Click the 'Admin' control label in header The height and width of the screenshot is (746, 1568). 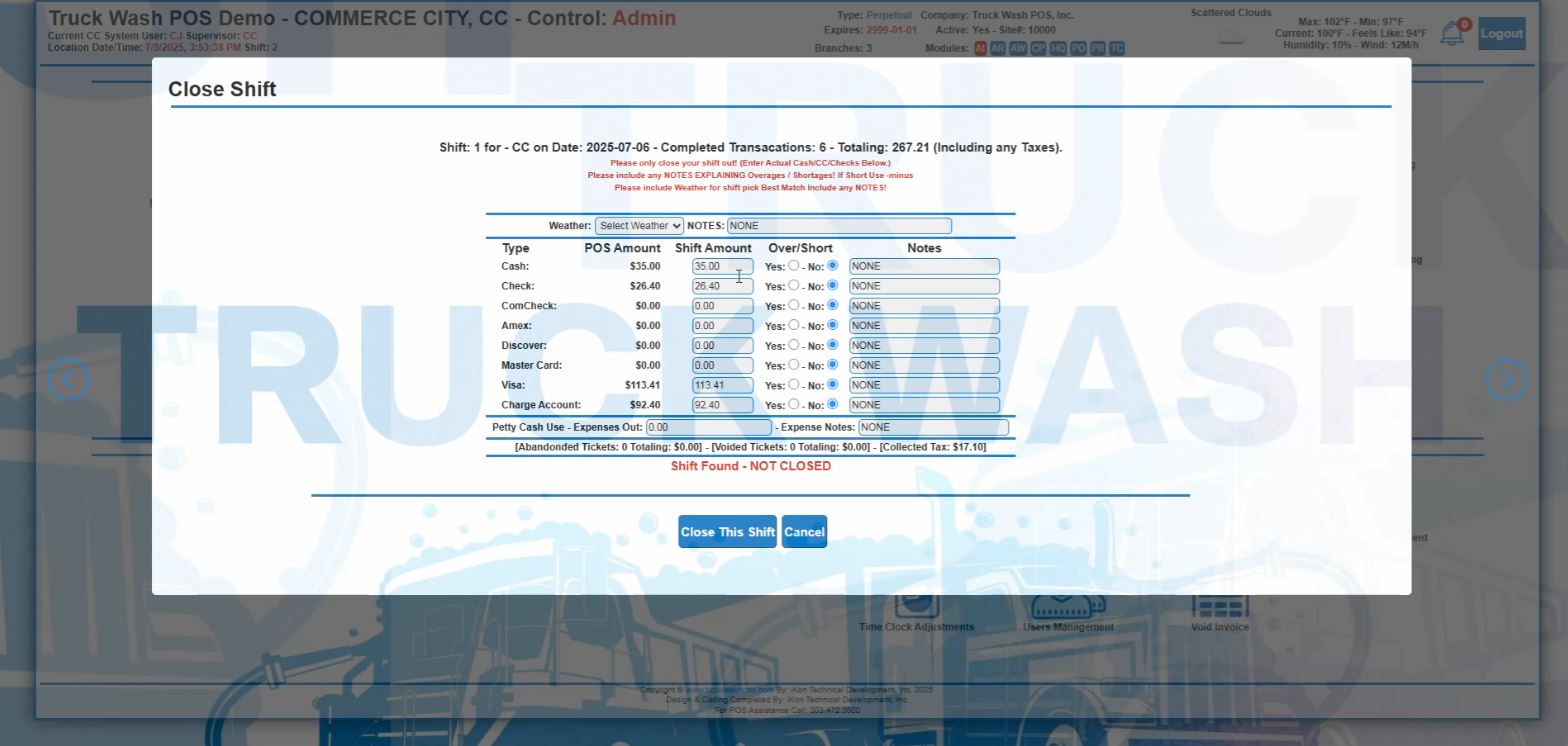(x=644, y=18)
